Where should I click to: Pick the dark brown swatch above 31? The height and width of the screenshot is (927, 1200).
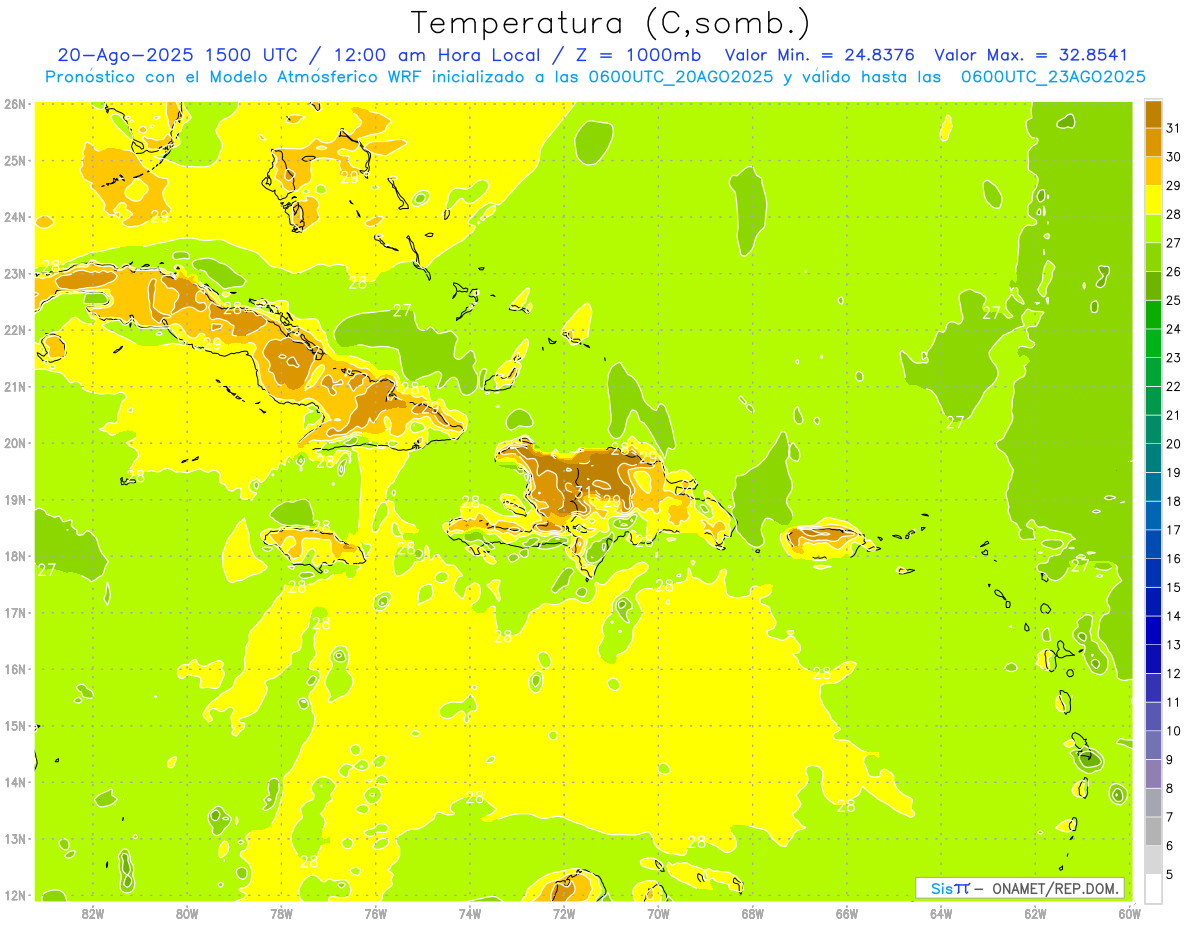click(1153, 114)
